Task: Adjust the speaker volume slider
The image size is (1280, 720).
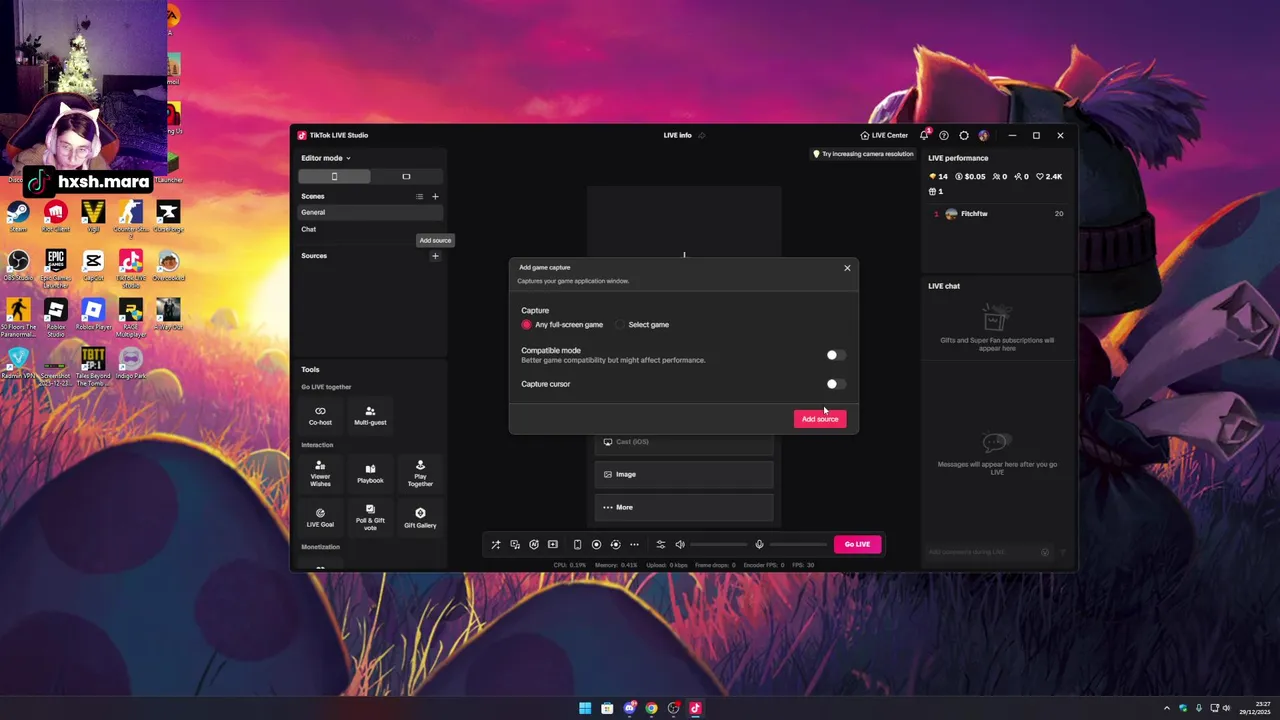Action: coord(718,544)
